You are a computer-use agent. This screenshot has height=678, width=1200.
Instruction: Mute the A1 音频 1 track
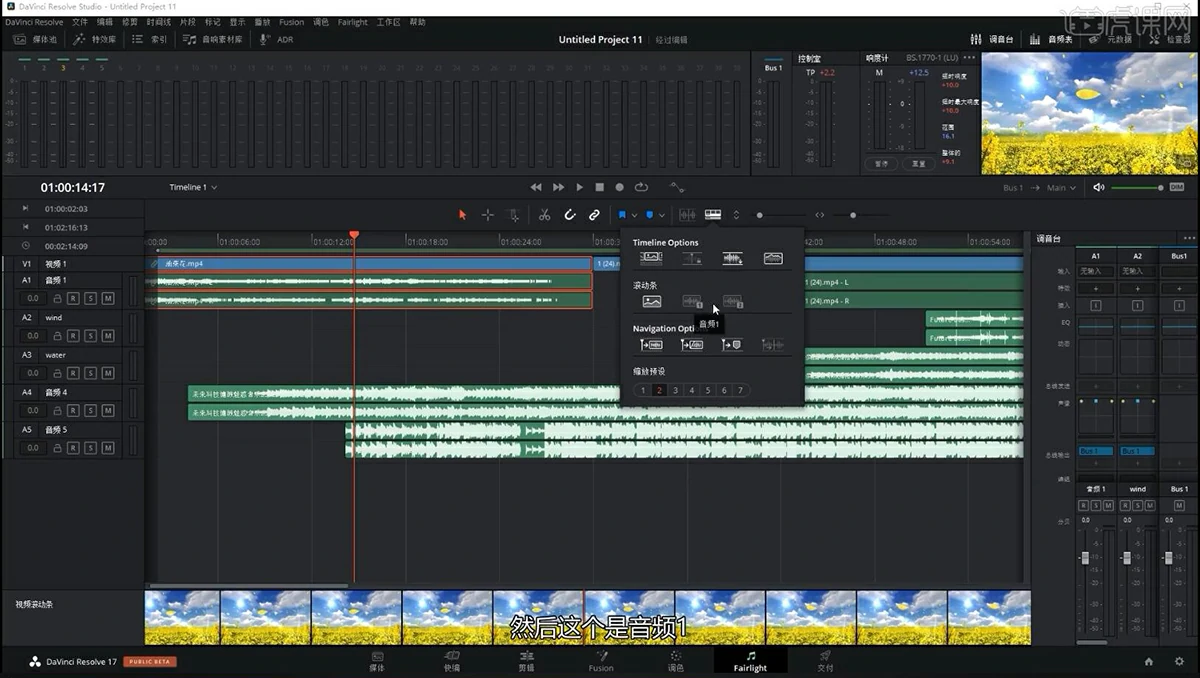[x=107, y=298]
